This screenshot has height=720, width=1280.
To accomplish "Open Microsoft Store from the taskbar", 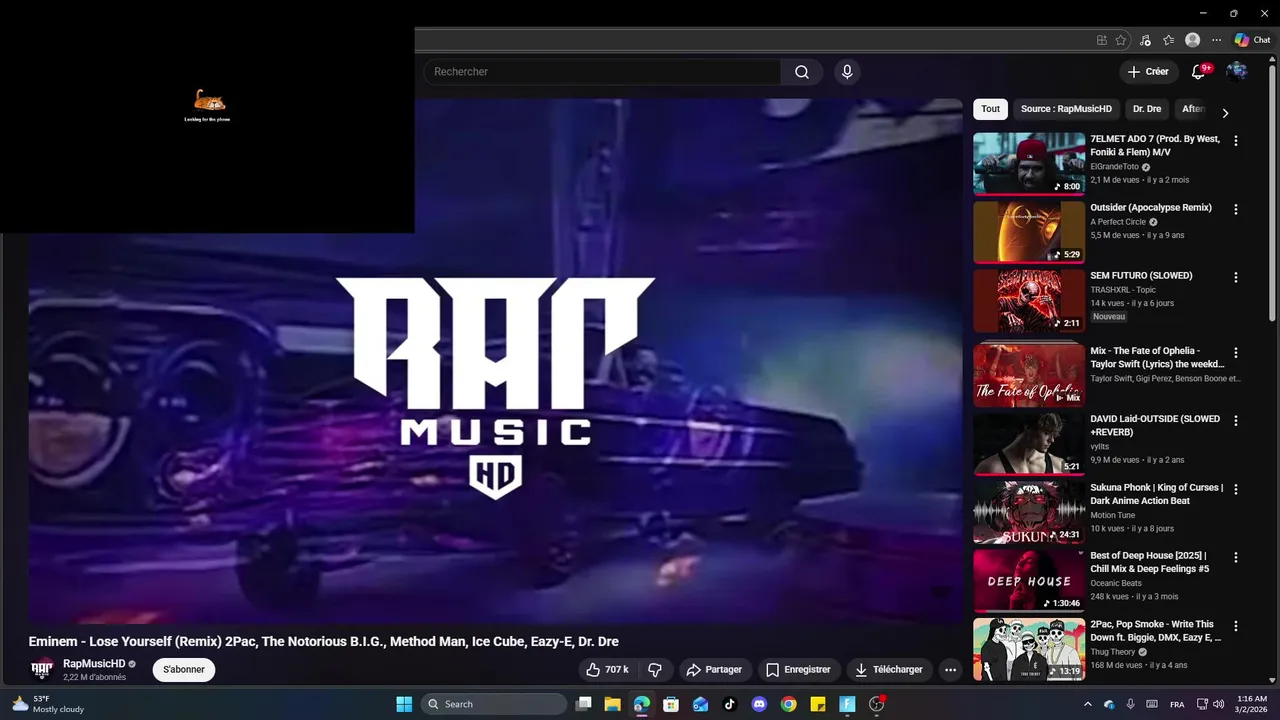I will pos(671,704).
